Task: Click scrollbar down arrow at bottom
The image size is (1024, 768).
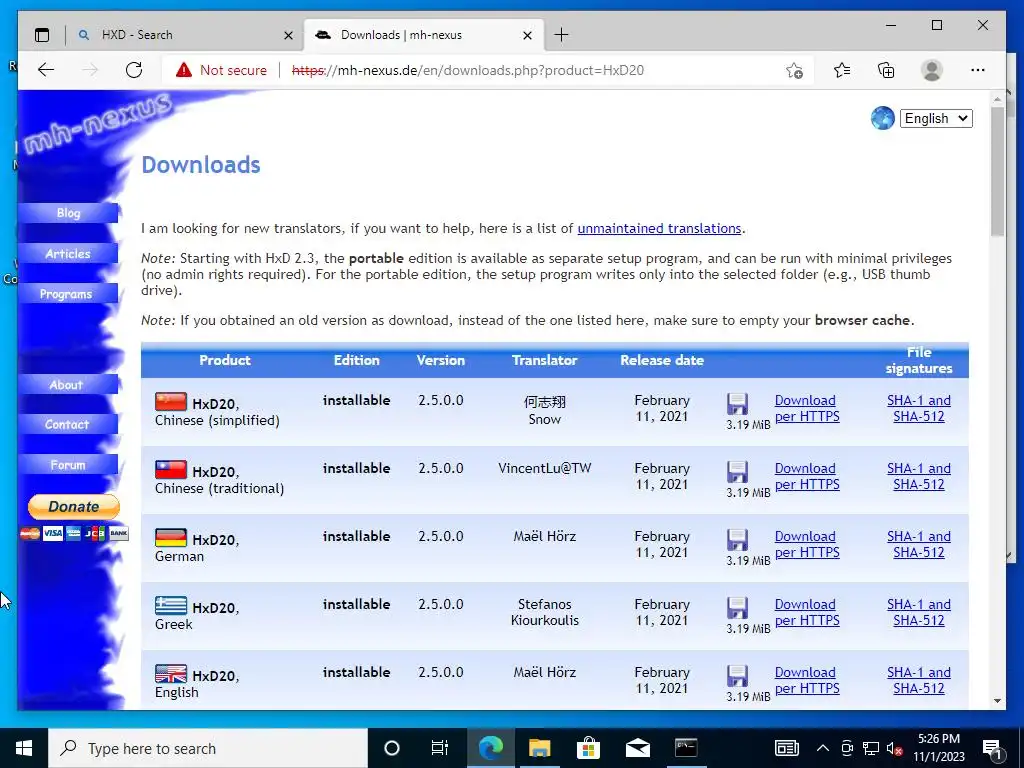Action: point(997,701)
